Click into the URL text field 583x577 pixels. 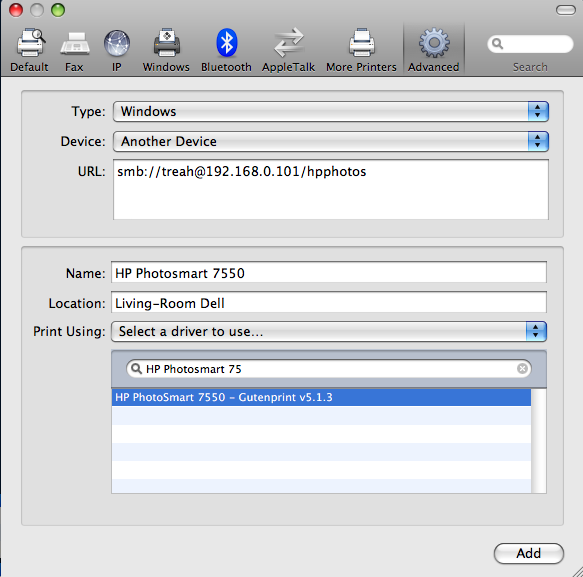331,189
